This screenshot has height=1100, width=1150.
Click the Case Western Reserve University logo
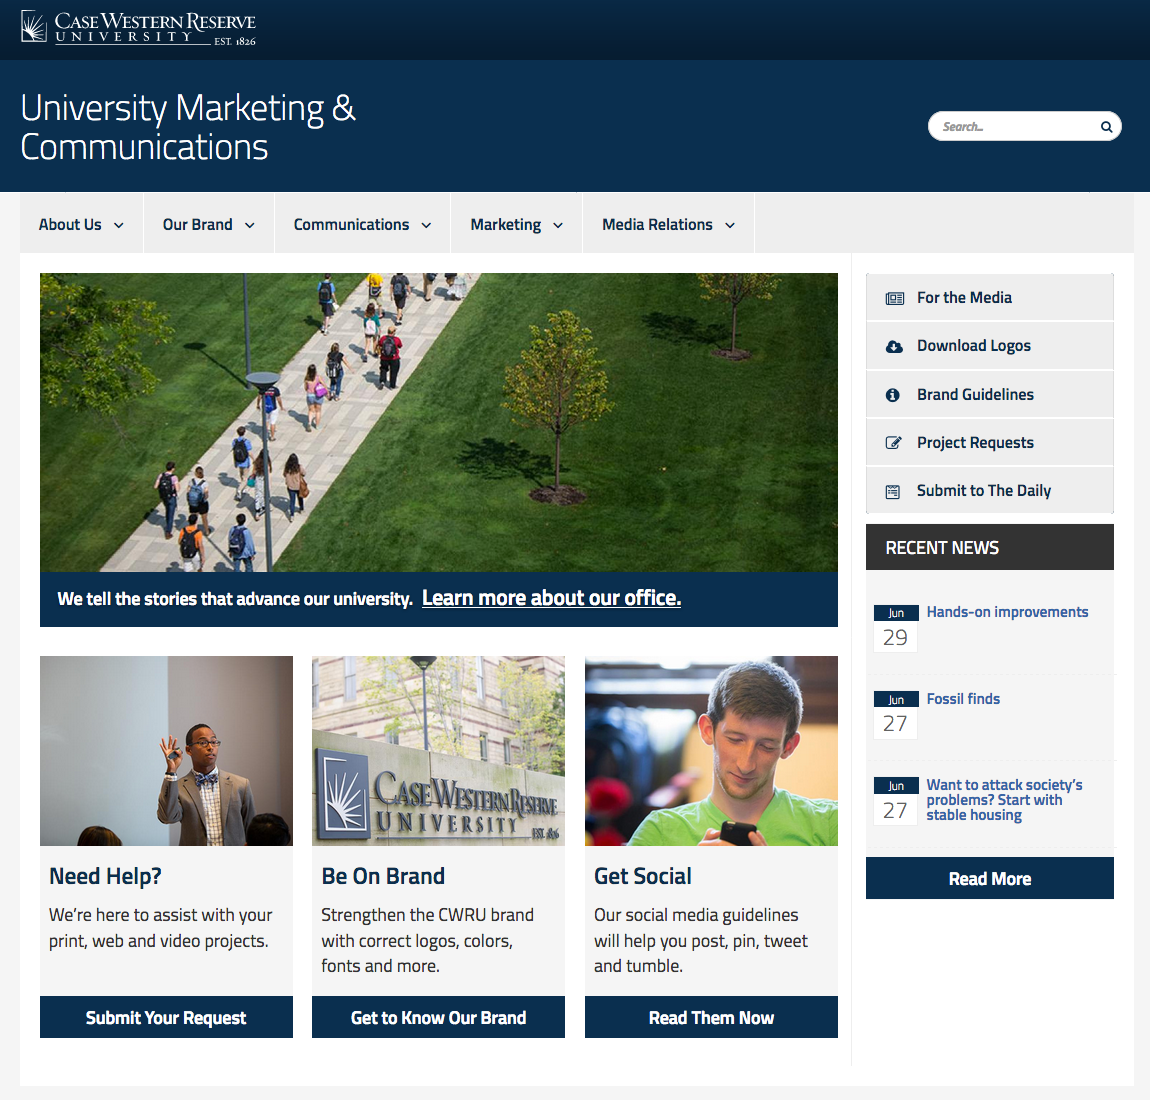pos(138,29)
